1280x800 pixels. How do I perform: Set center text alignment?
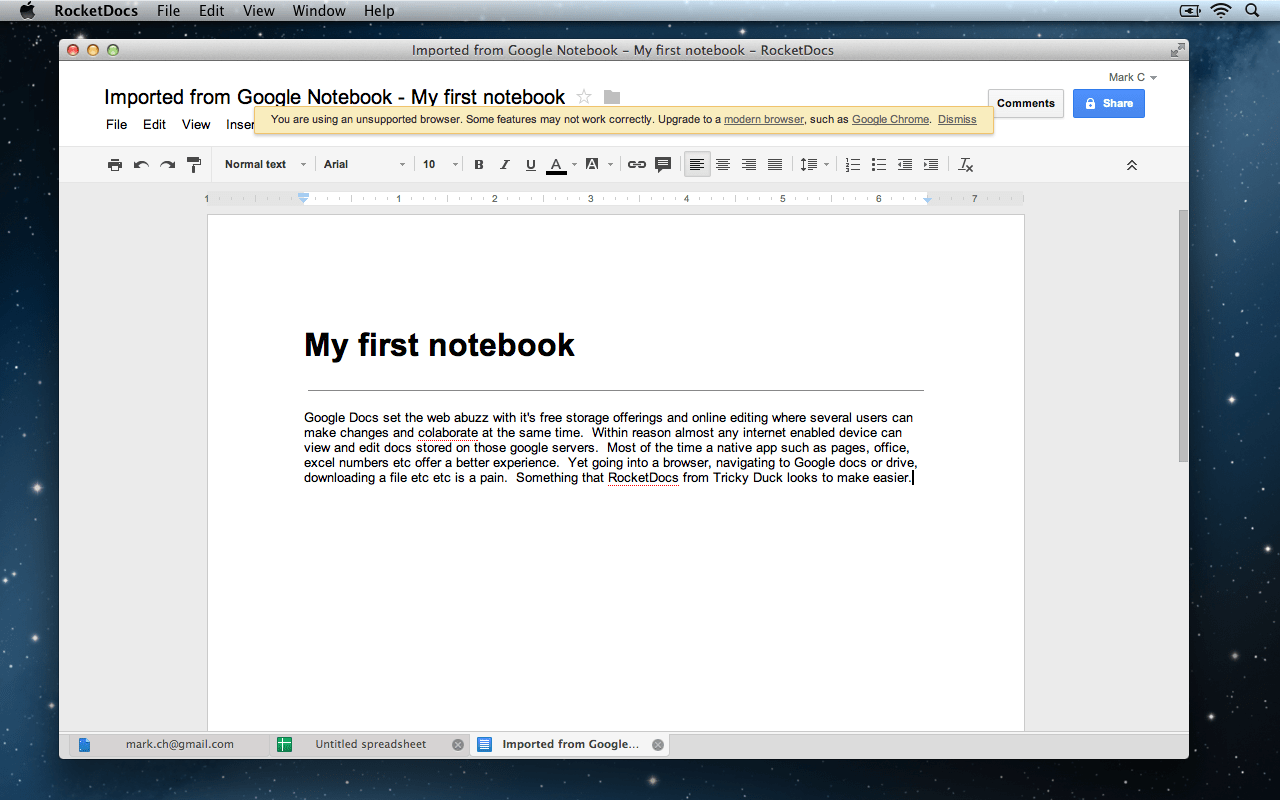pyautogui.click(x=723, y=165)
